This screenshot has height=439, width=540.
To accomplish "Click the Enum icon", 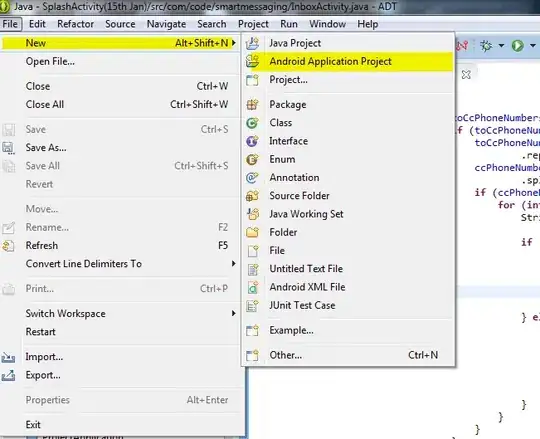I will [252, 159].
